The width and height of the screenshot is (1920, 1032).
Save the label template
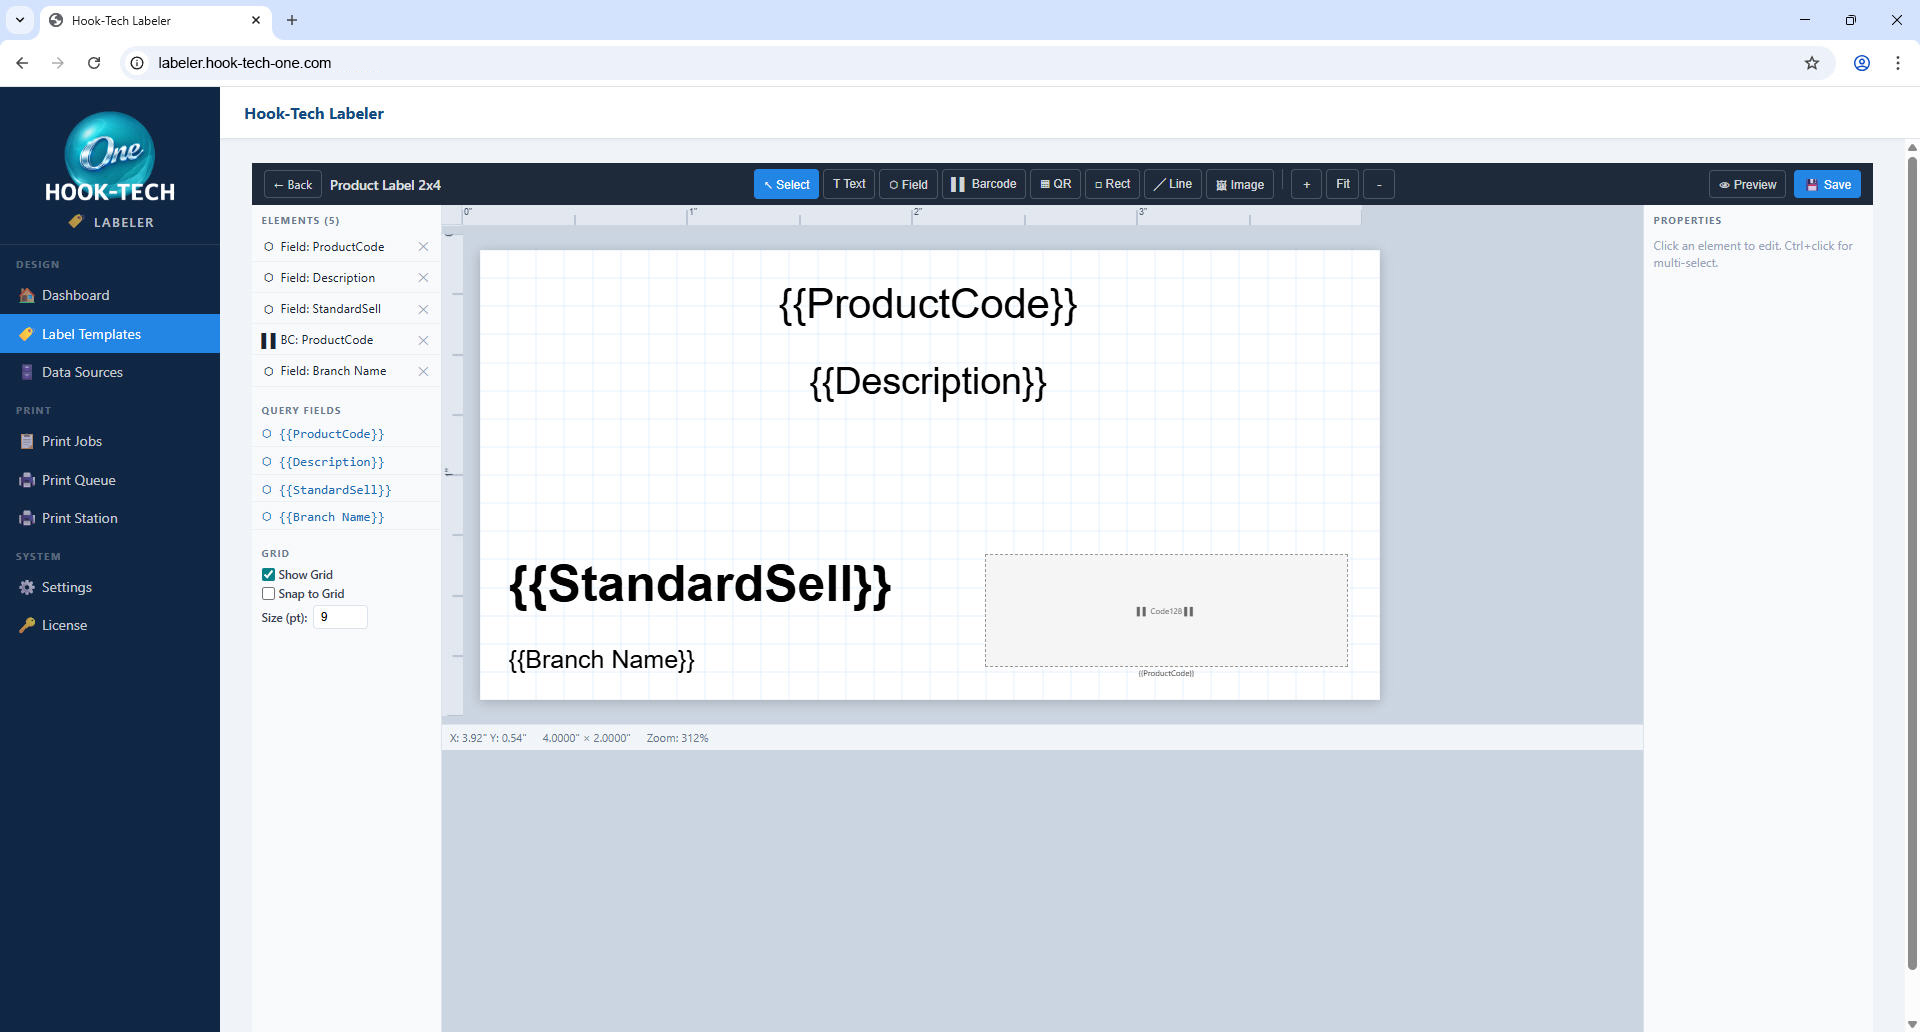(1827, 184)
